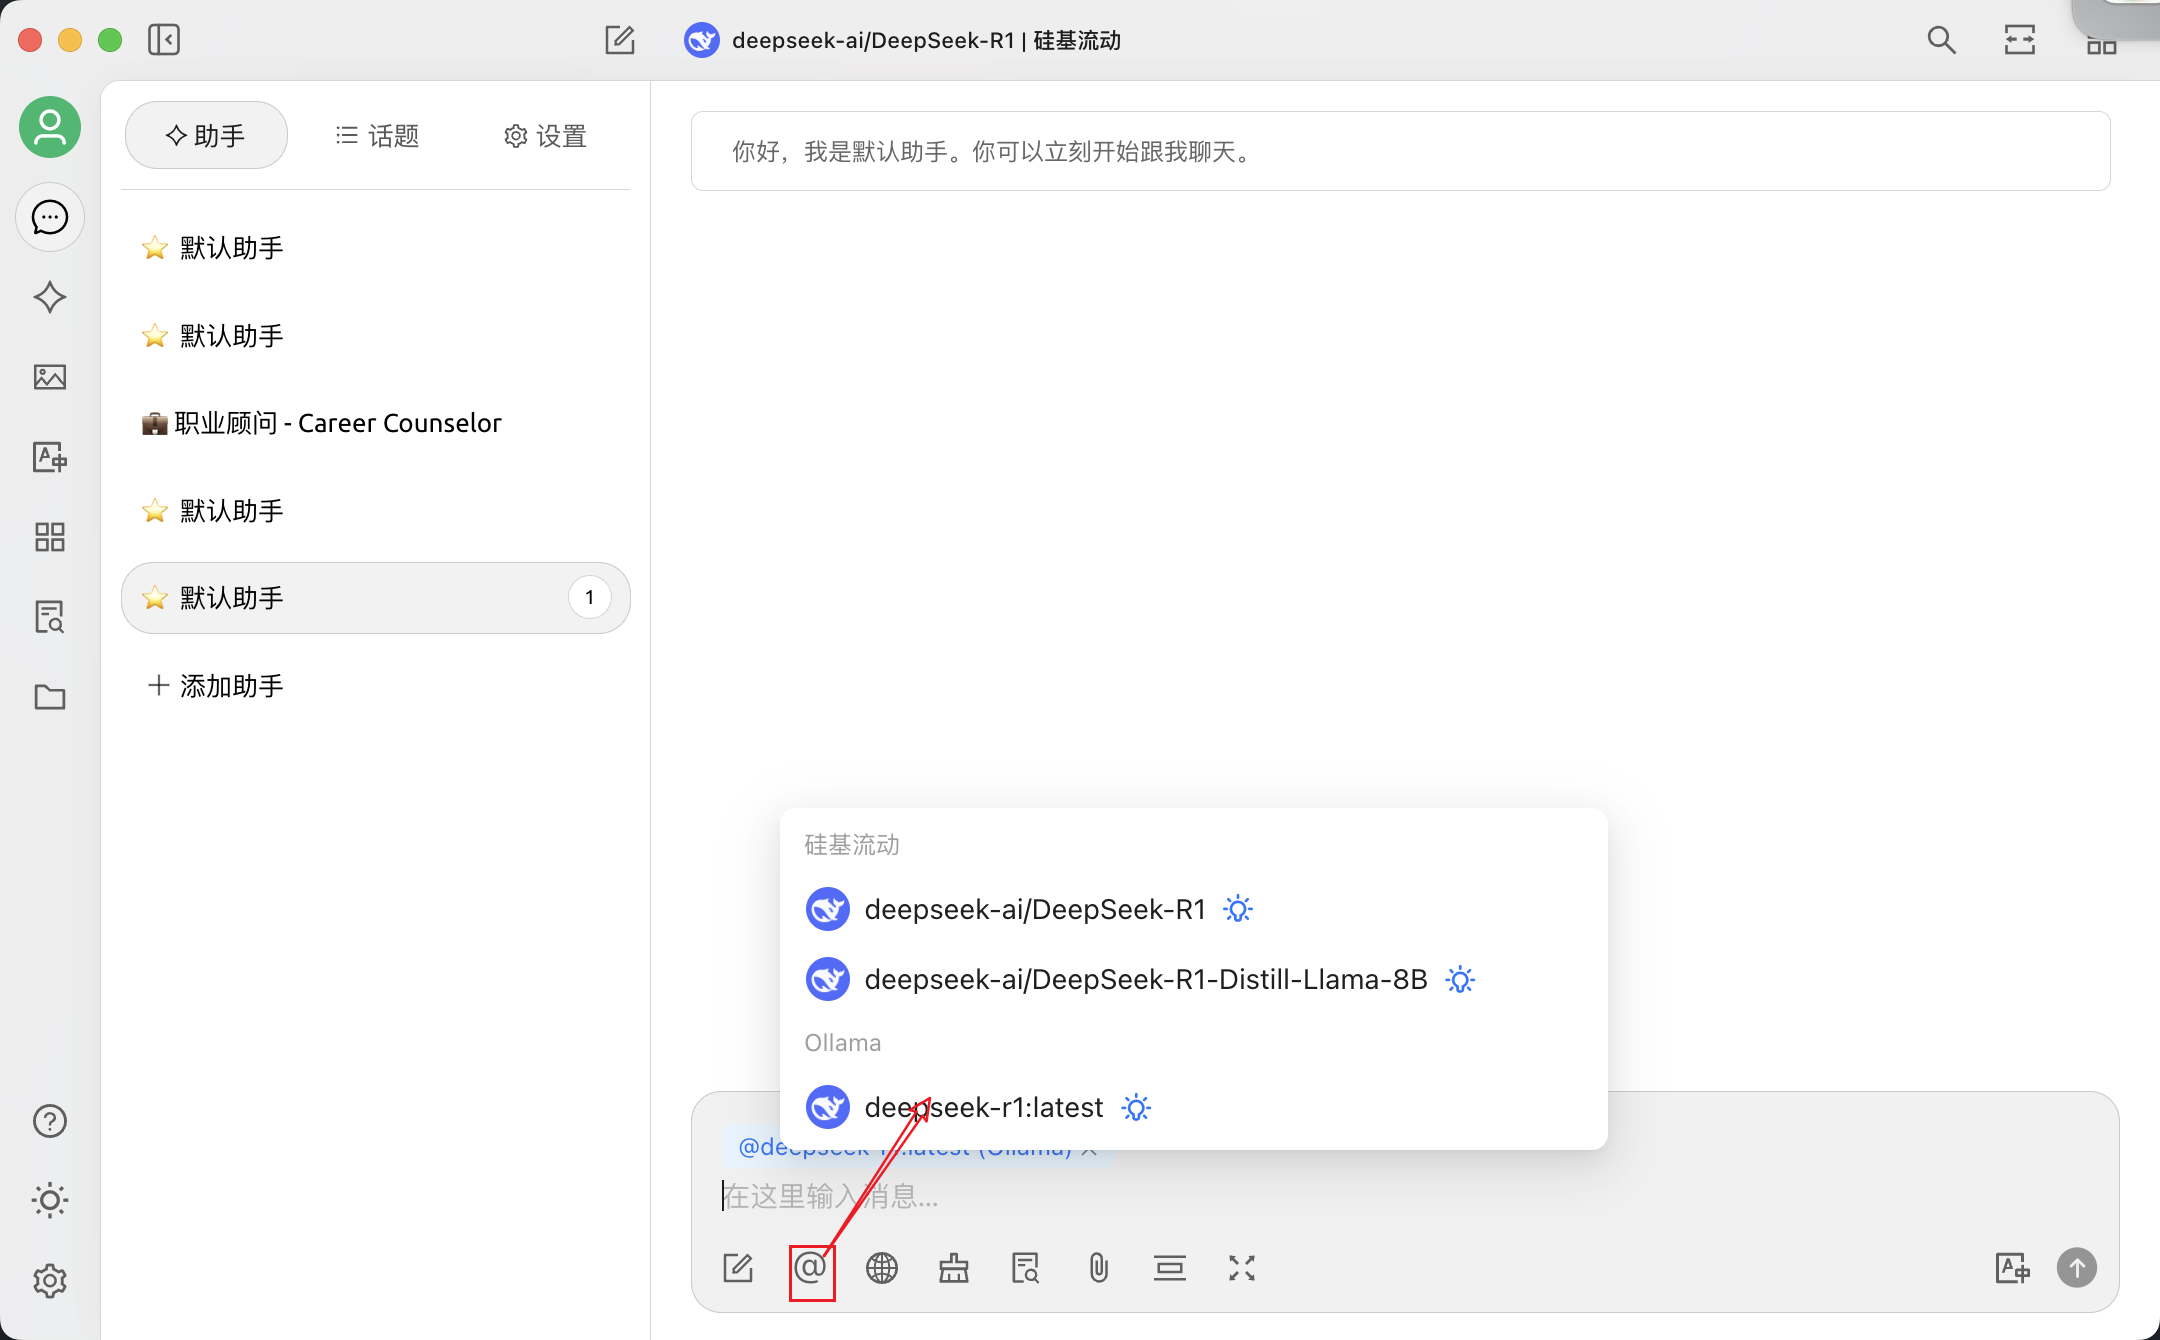Choose deepseek-ai/DeepSeek-R1 from the model popup

[x=1194, y=909]
